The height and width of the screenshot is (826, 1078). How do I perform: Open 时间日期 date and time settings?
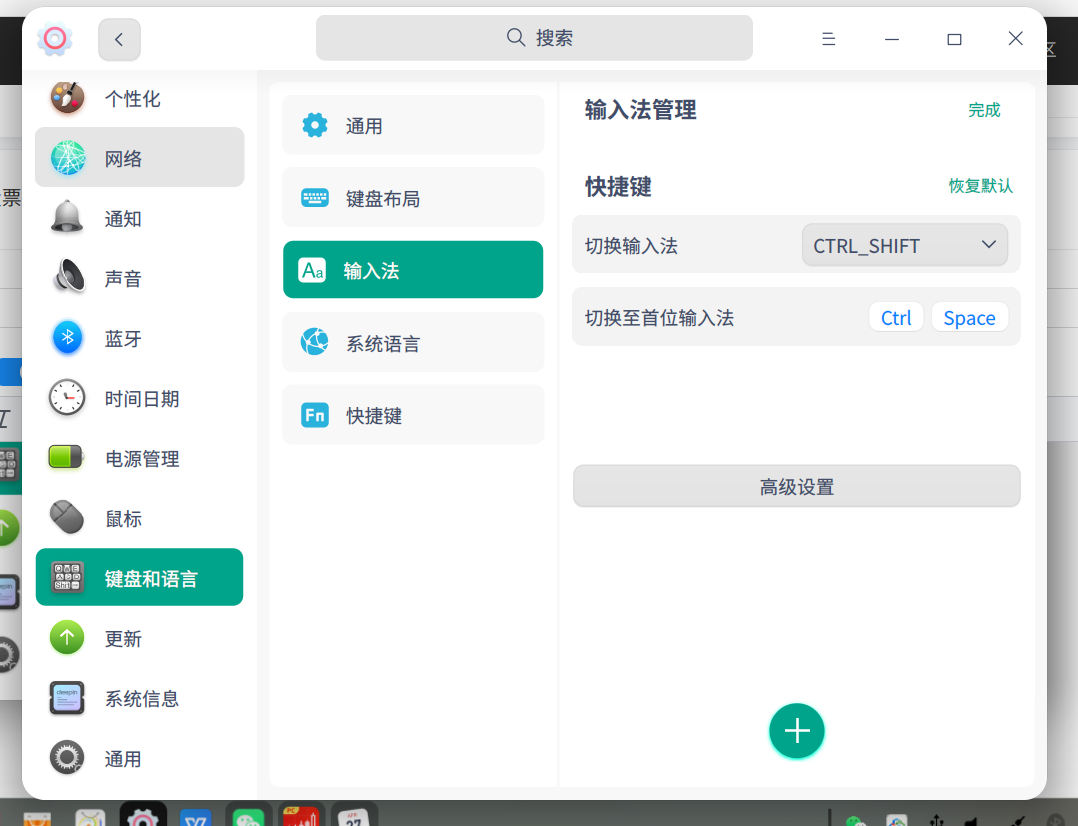(139, 398)
